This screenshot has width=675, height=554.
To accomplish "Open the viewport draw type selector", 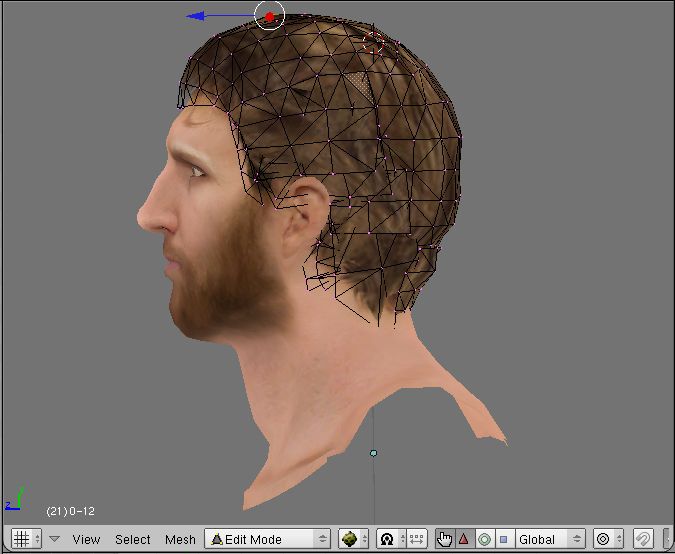I will [x=353, y=539].
